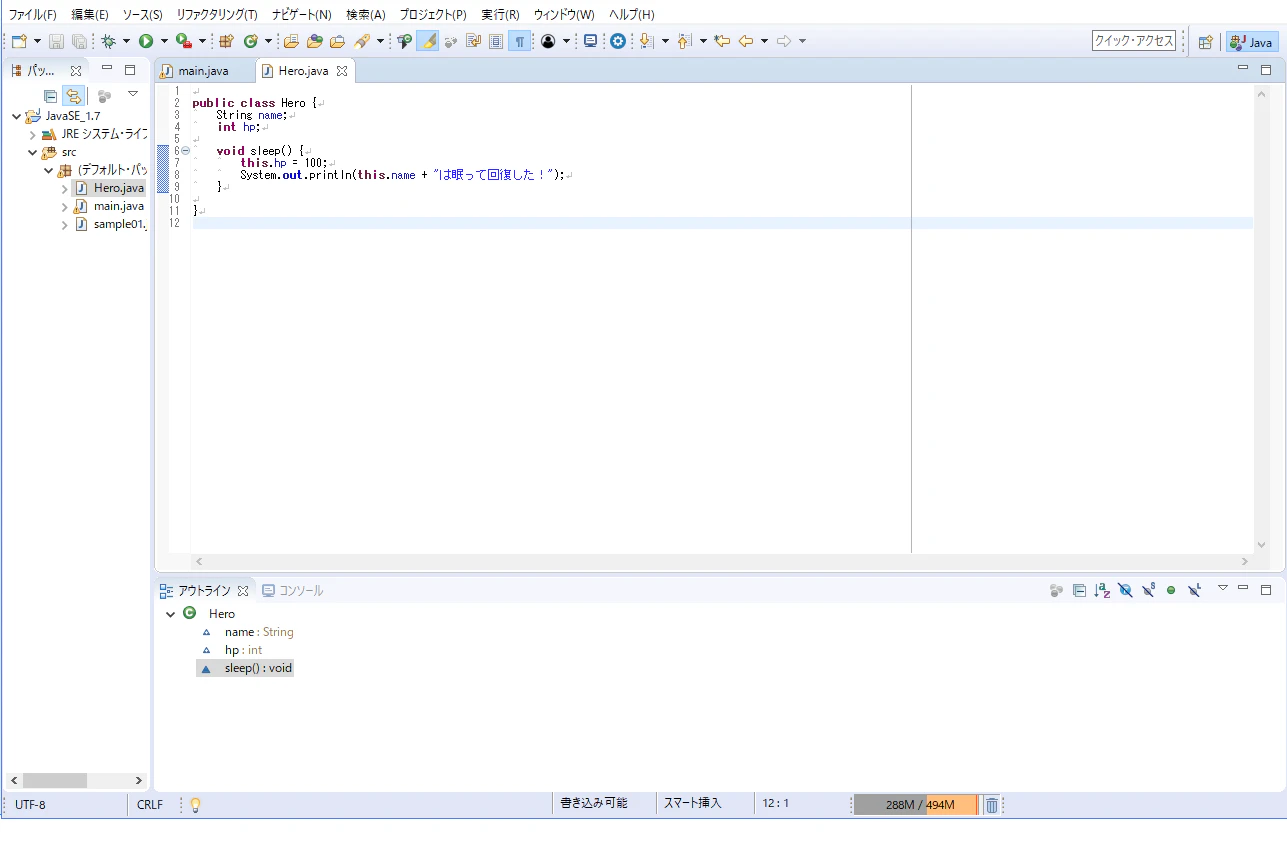1287x845 pixels.
Task: Click the Java perspective button
Action: tap(1252, 42)
